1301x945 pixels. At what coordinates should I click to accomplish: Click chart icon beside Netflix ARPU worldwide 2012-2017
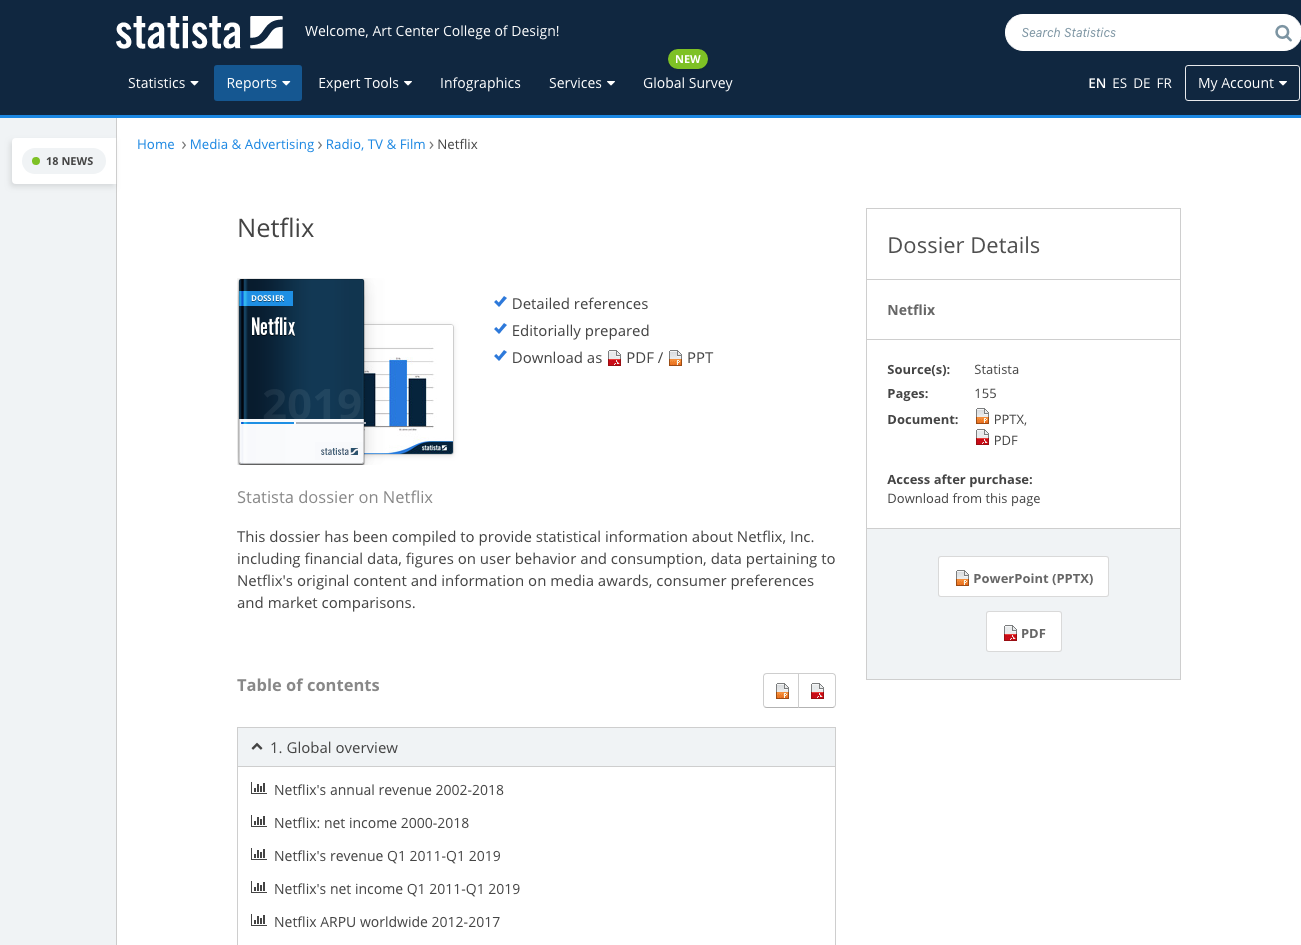click(258, 920)
